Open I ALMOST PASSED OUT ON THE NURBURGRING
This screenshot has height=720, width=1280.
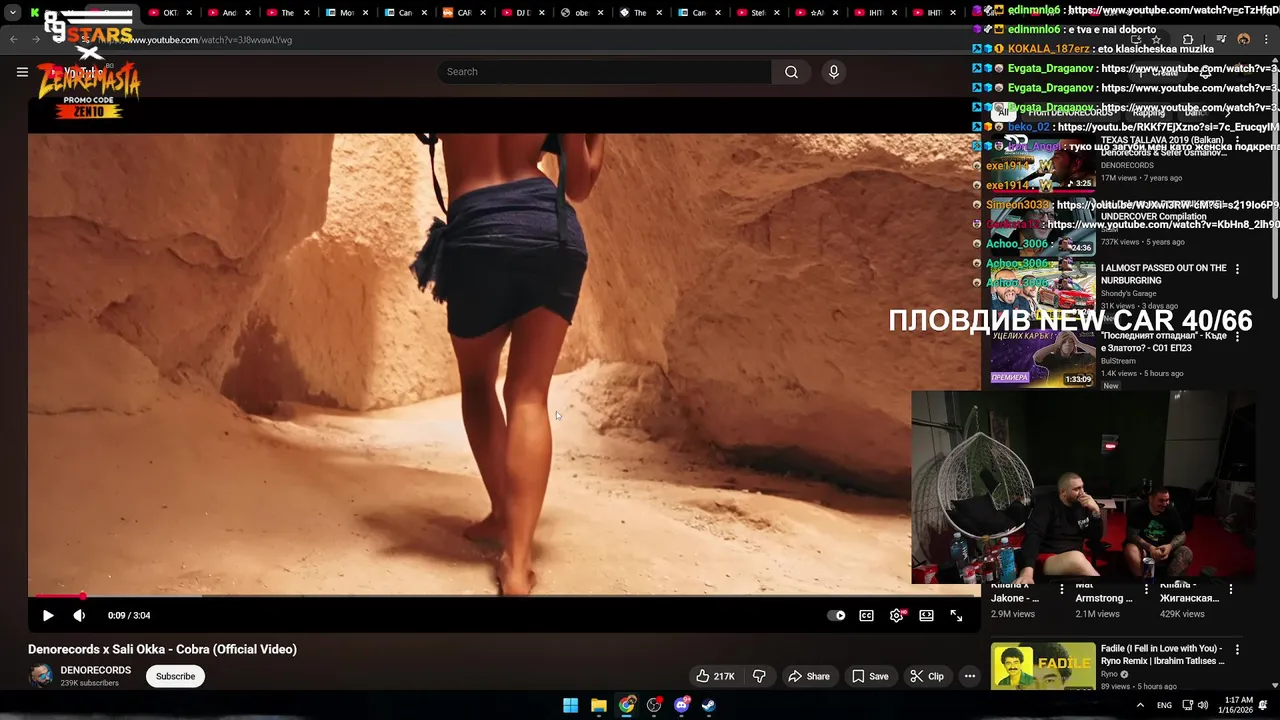point(1163,274)
